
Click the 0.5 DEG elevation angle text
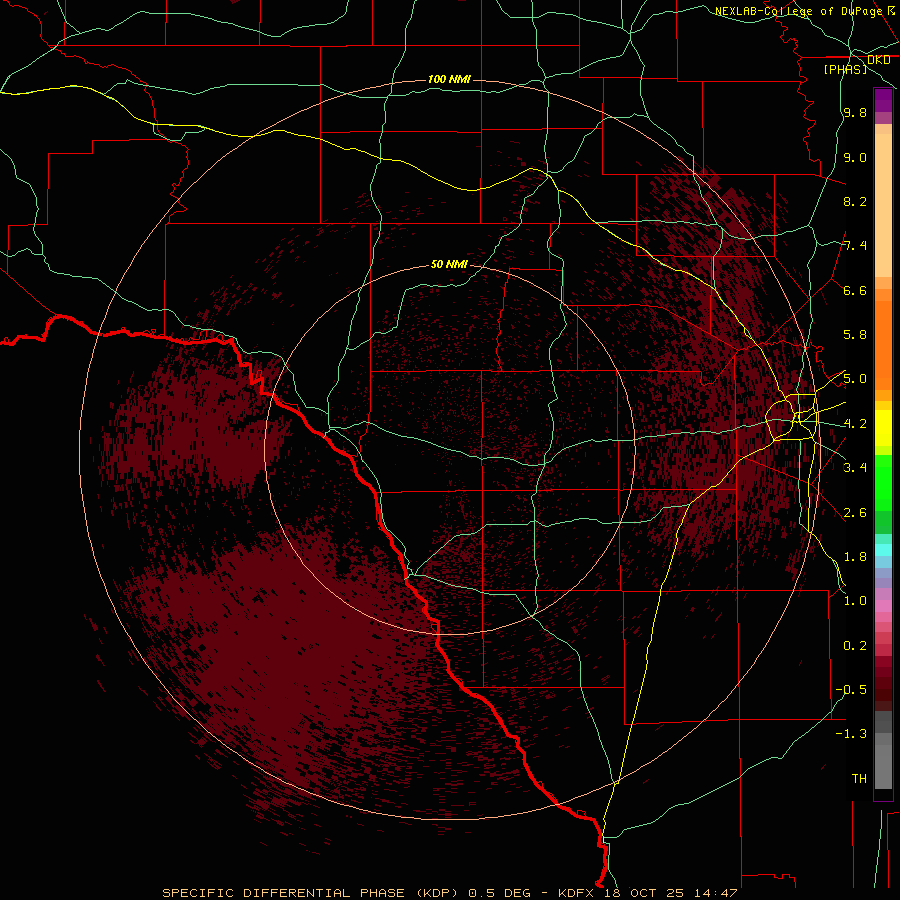point(498,893)
